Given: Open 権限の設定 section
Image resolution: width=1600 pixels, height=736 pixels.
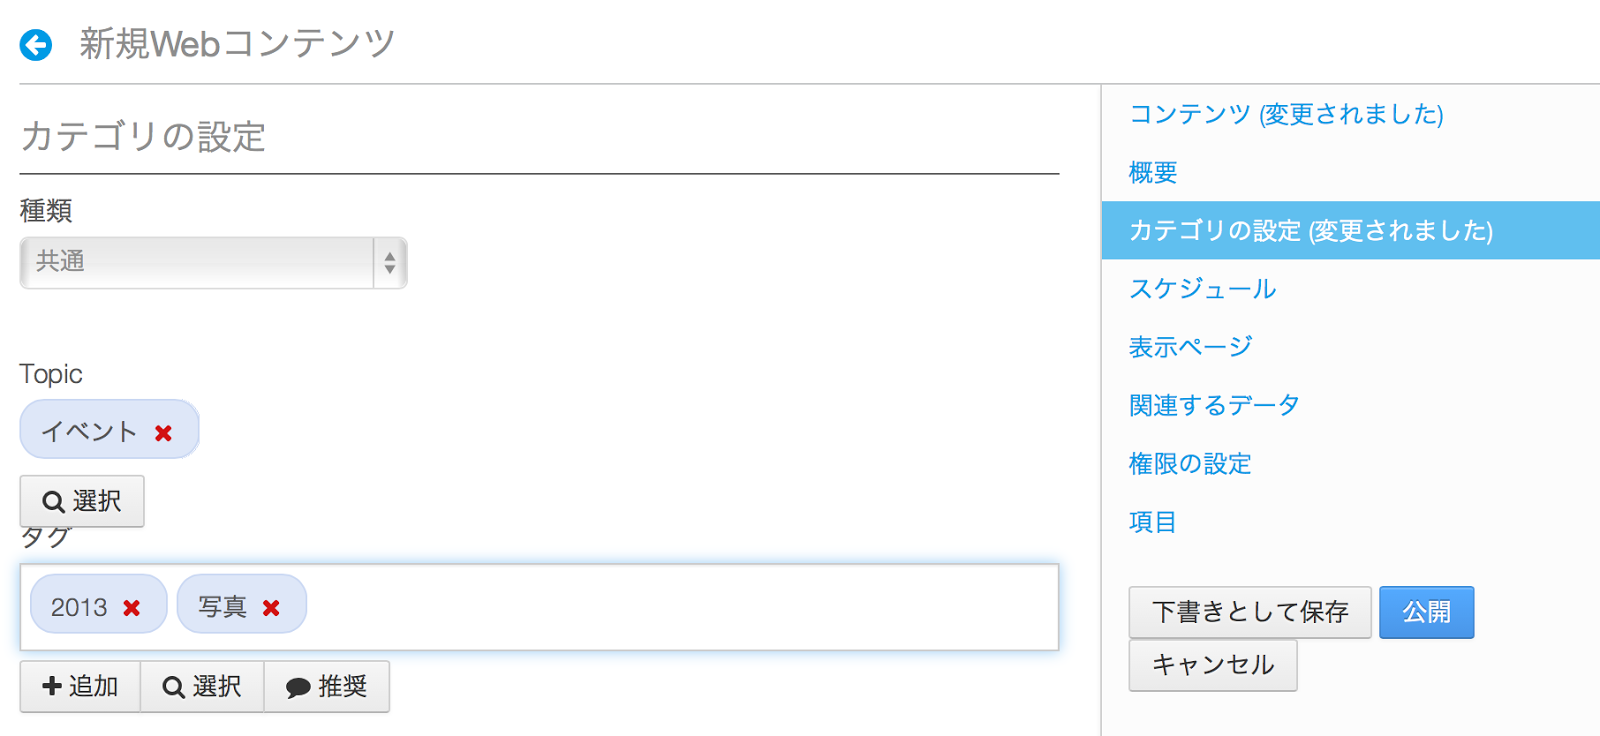Looking at the screenshot, I should 1190,464.
